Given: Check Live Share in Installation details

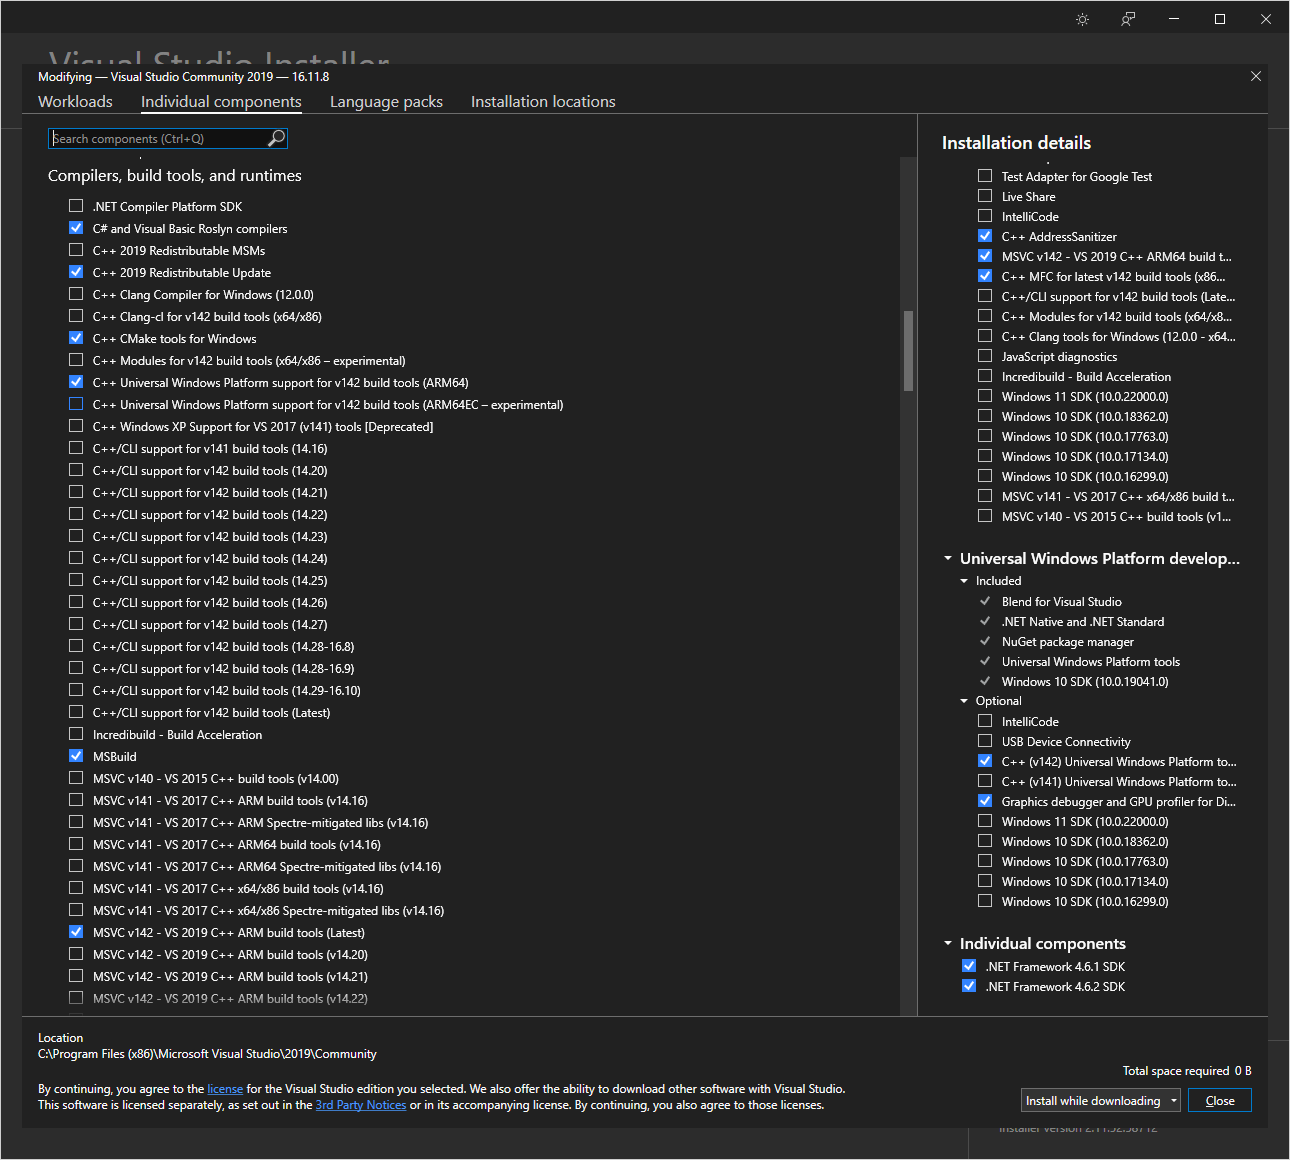Looking at the screenshot, I should click(x=985, y=196).
